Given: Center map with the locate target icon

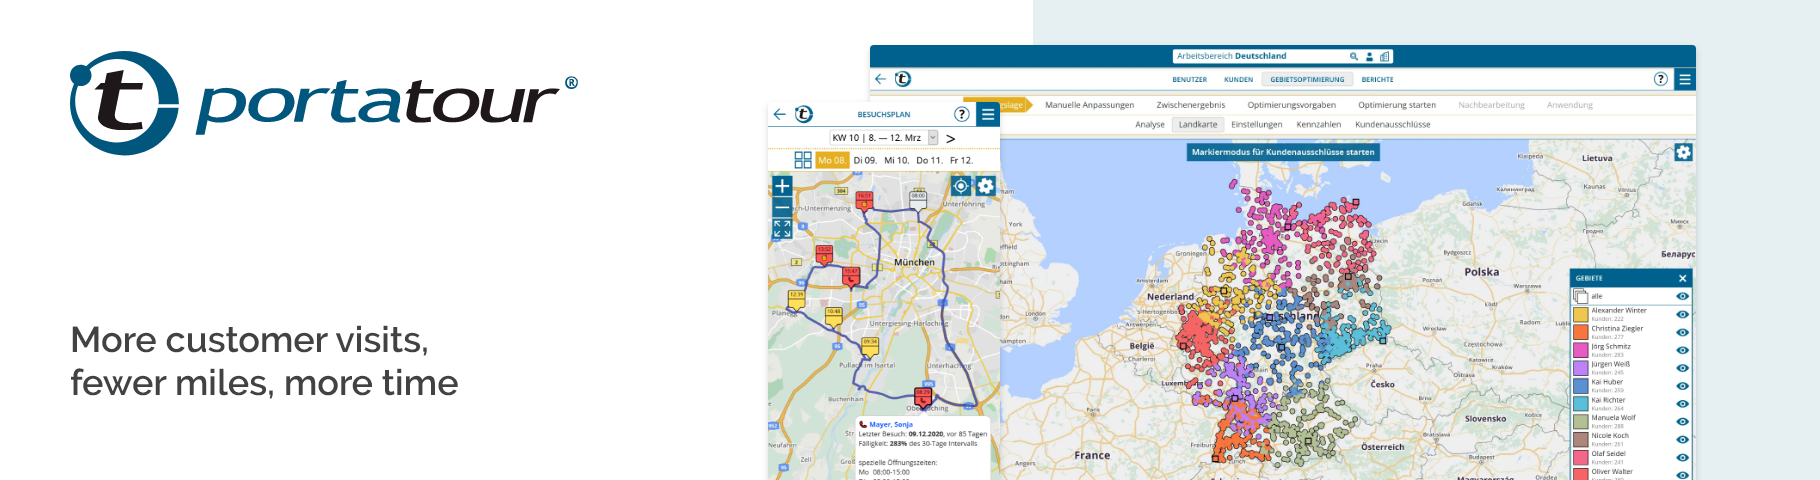Looking at the screenshot, I should point(960,186).
